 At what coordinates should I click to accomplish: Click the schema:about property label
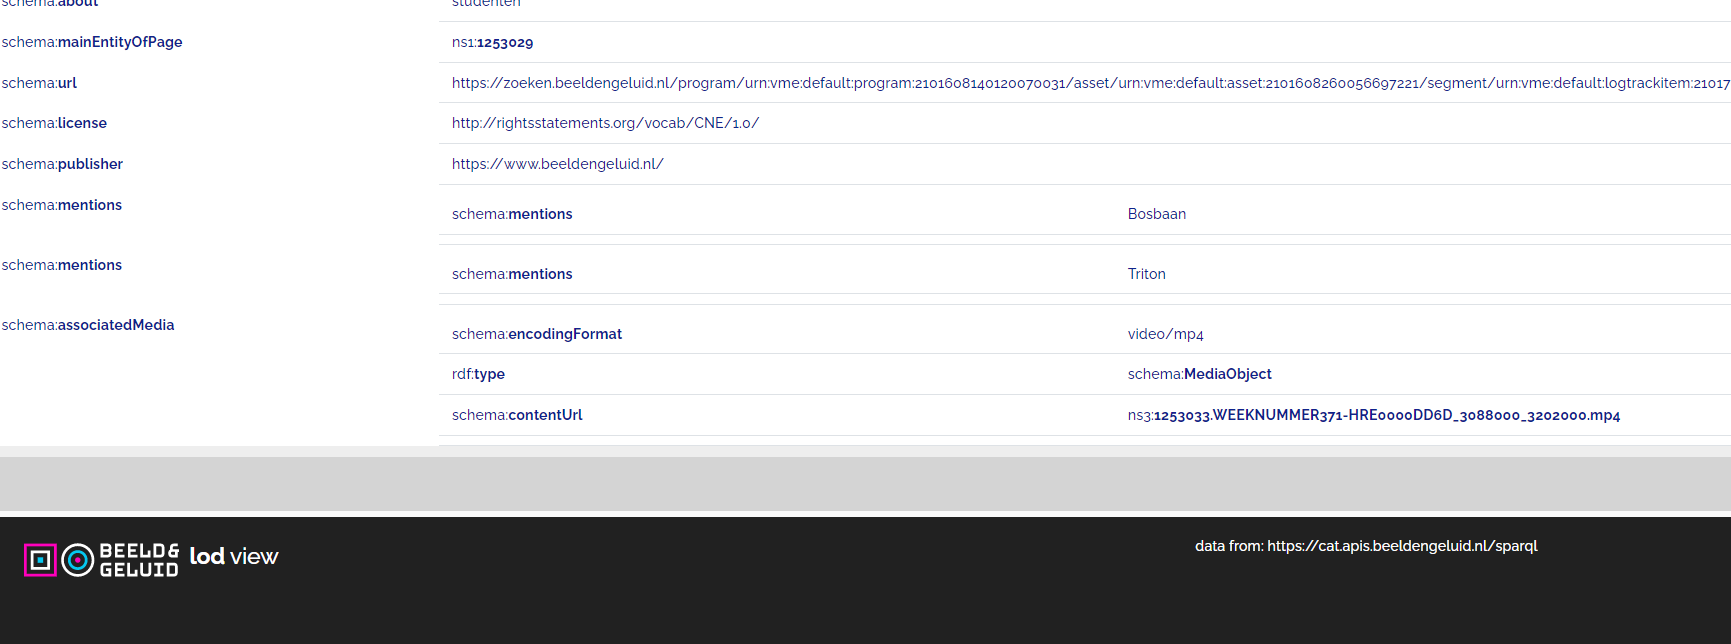(50, 4)
